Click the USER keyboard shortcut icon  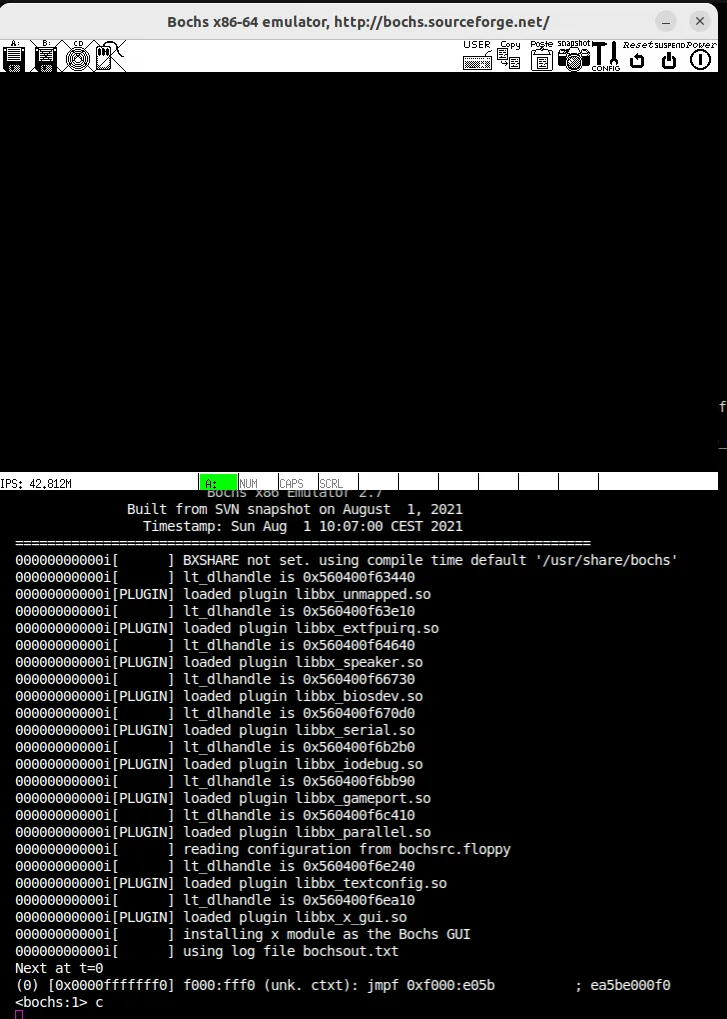point(477,56)
